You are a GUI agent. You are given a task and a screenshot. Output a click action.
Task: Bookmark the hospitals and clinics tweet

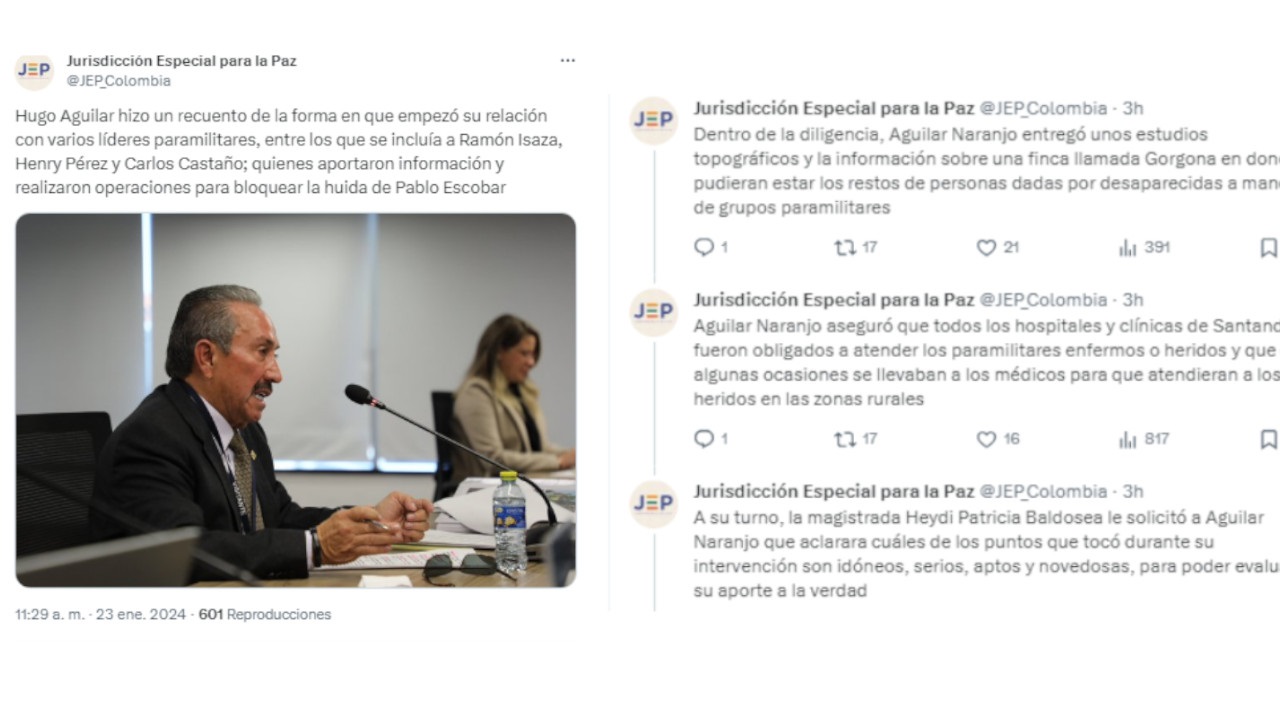click(1268, 439)
